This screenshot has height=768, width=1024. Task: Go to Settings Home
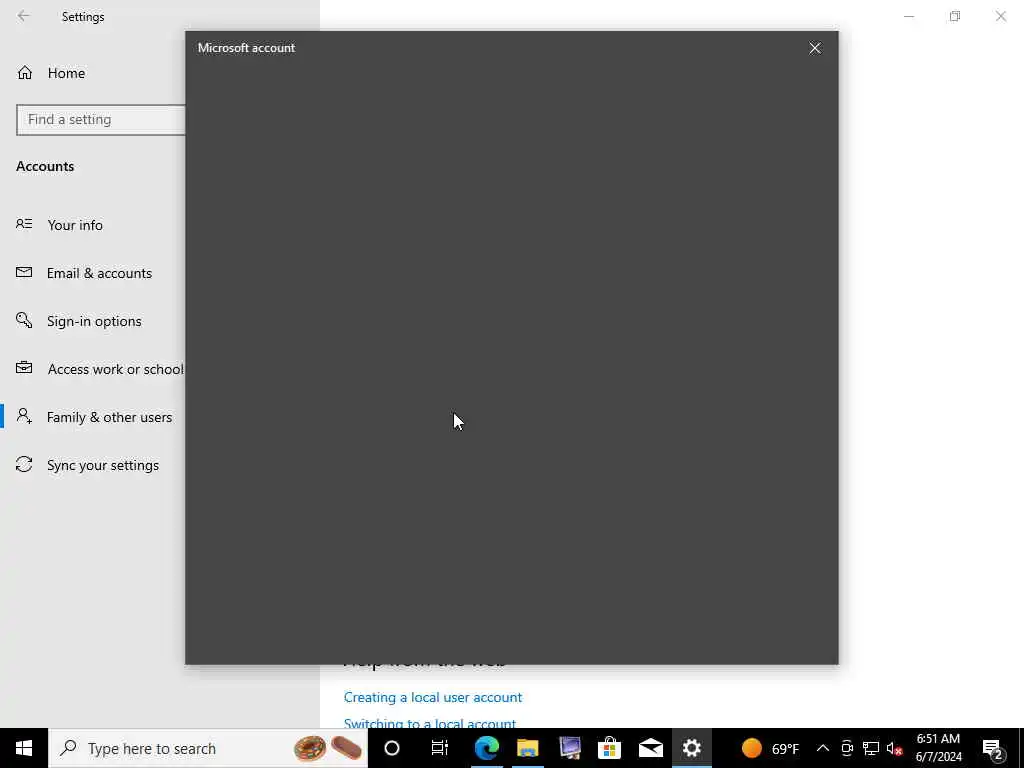66,73
